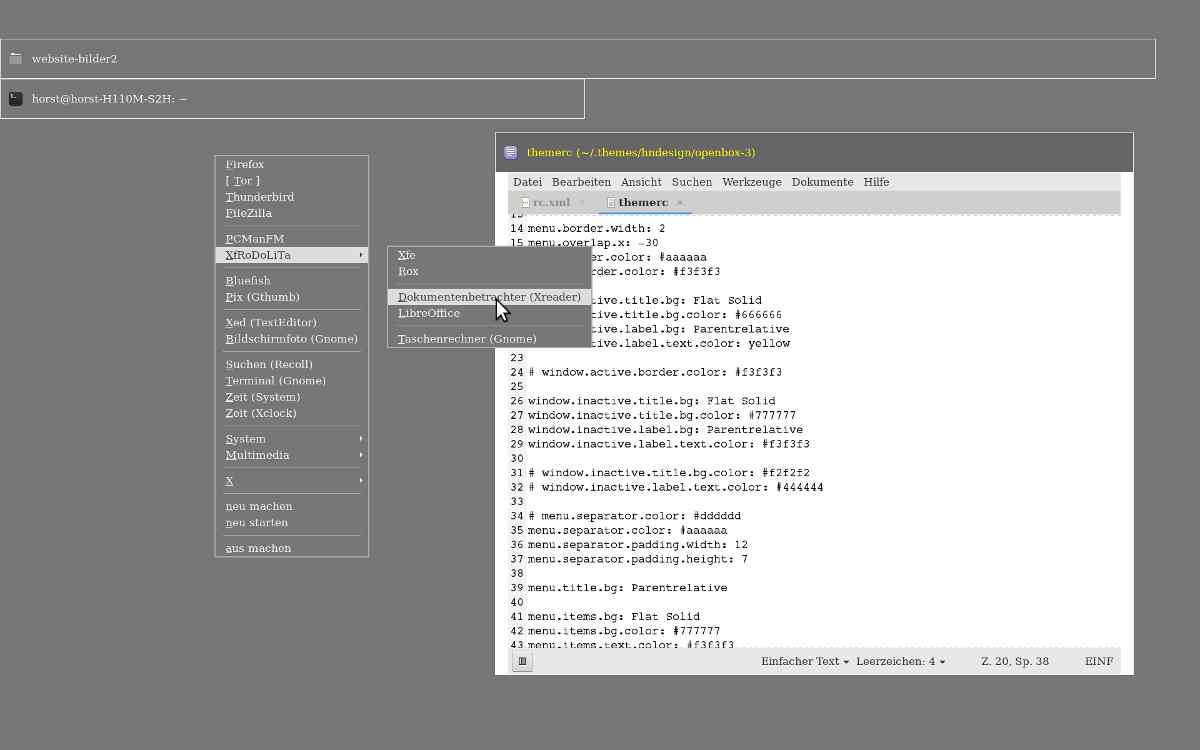Viewport: 1200px width, 750px height.
Task: Open the Einfacher Text syntax dropdown
Action: 804,661
